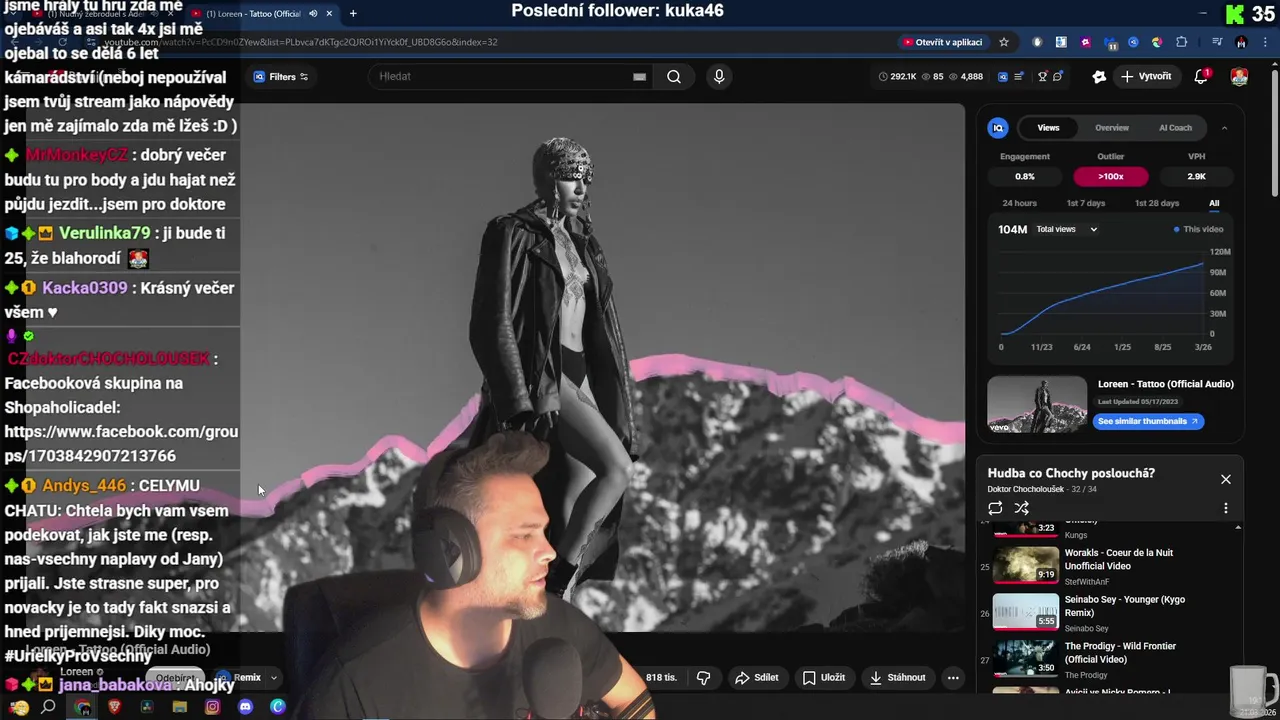The image size is (1280, 720).
Task: Click the Outlier >100x pill
Action: click(1111, 176)
